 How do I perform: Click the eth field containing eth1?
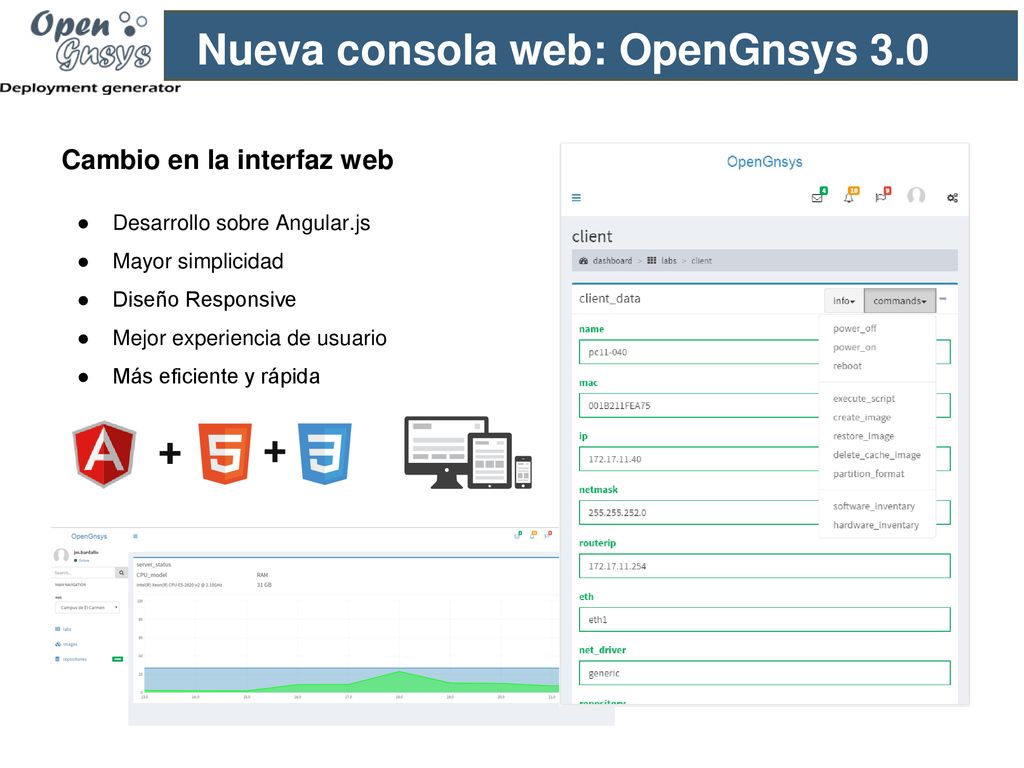pyautogui.click(x=765, y=620)
